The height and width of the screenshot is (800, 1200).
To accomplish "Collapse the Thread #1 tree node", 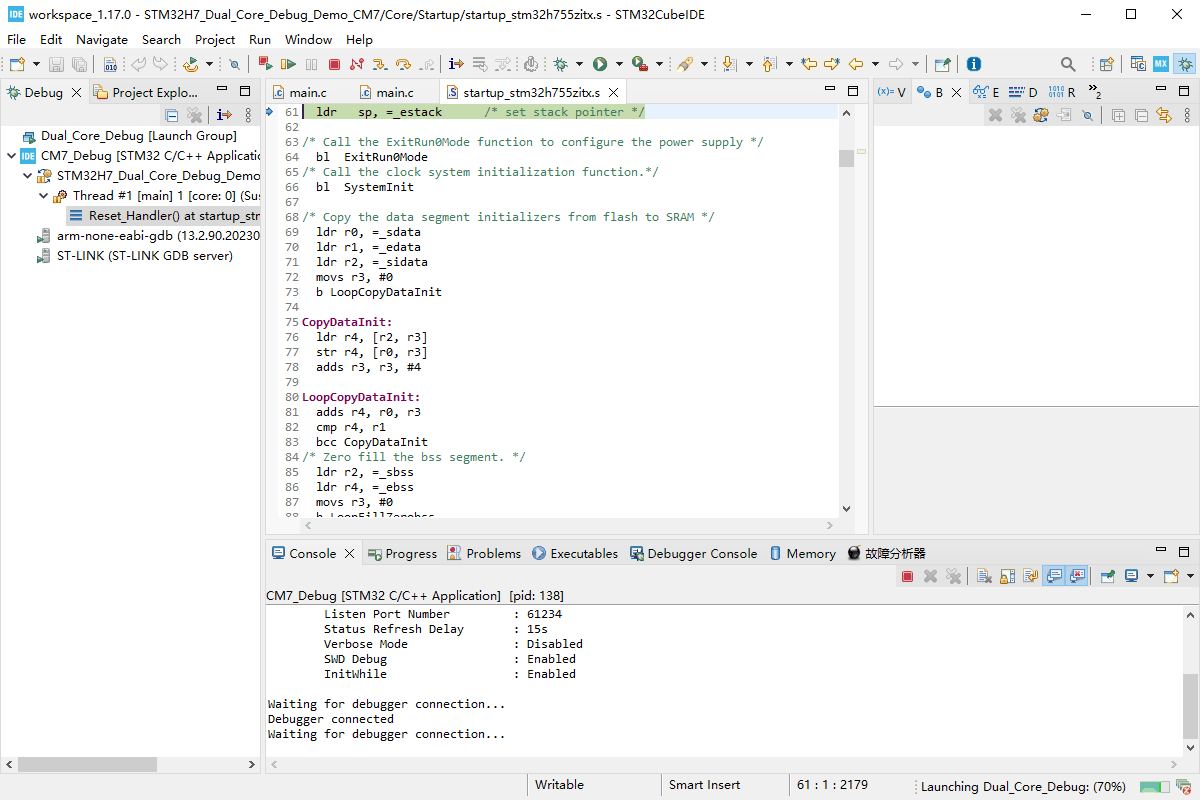I will (43, 196).
